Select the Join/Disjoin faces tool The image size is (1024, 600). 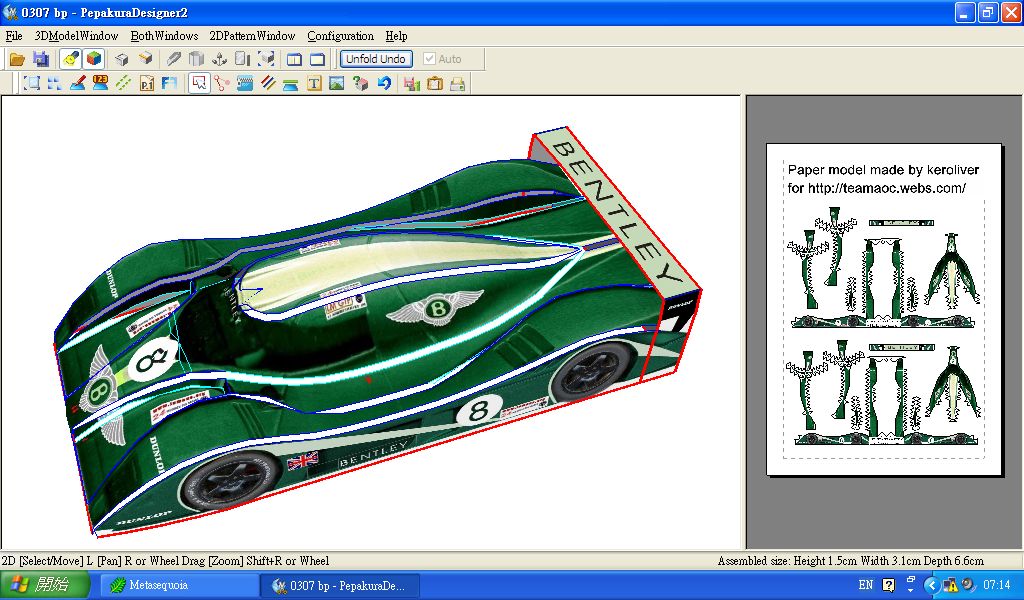tap(222, 84)
